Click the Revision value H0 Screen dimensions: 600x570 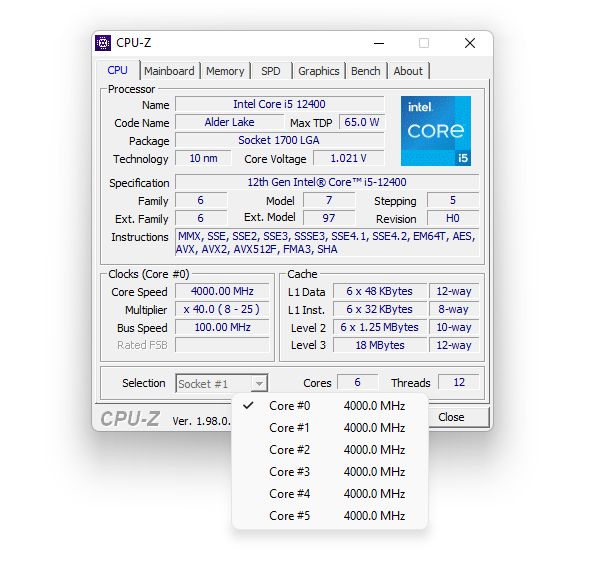click(453, 218)
